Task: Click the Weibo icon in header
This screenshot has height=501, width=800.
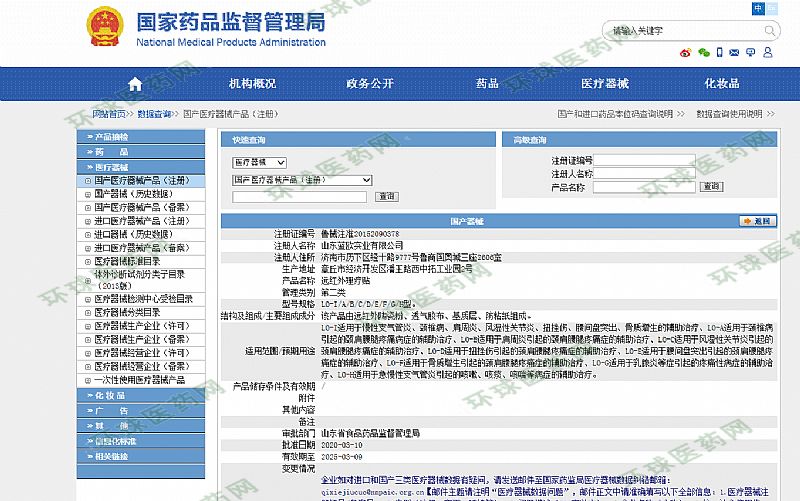Action: coord(686,52)
